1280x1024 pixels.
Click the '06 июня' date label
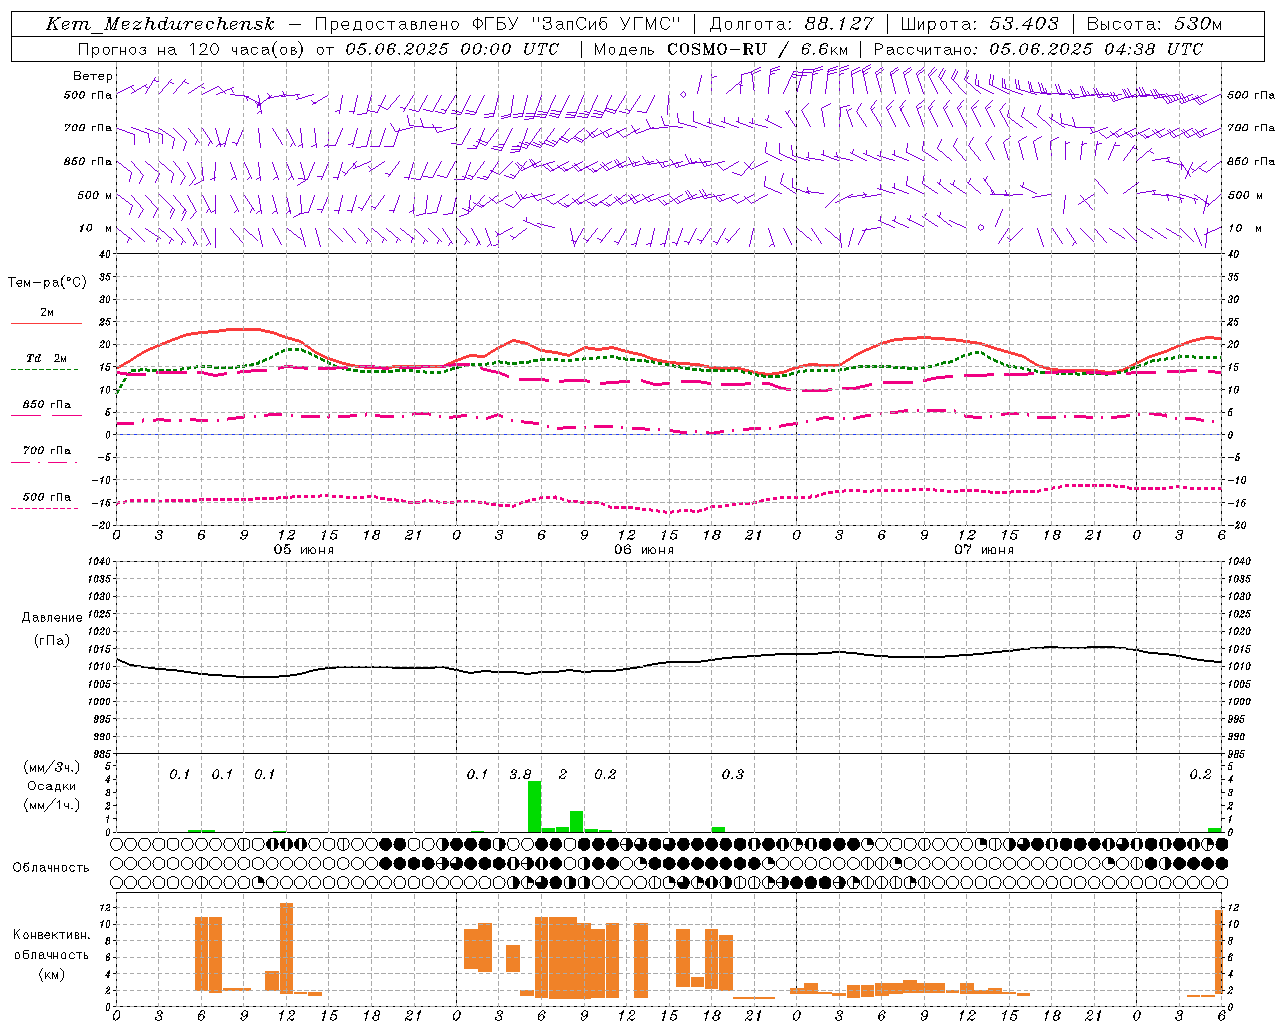[x=644, y=550]
